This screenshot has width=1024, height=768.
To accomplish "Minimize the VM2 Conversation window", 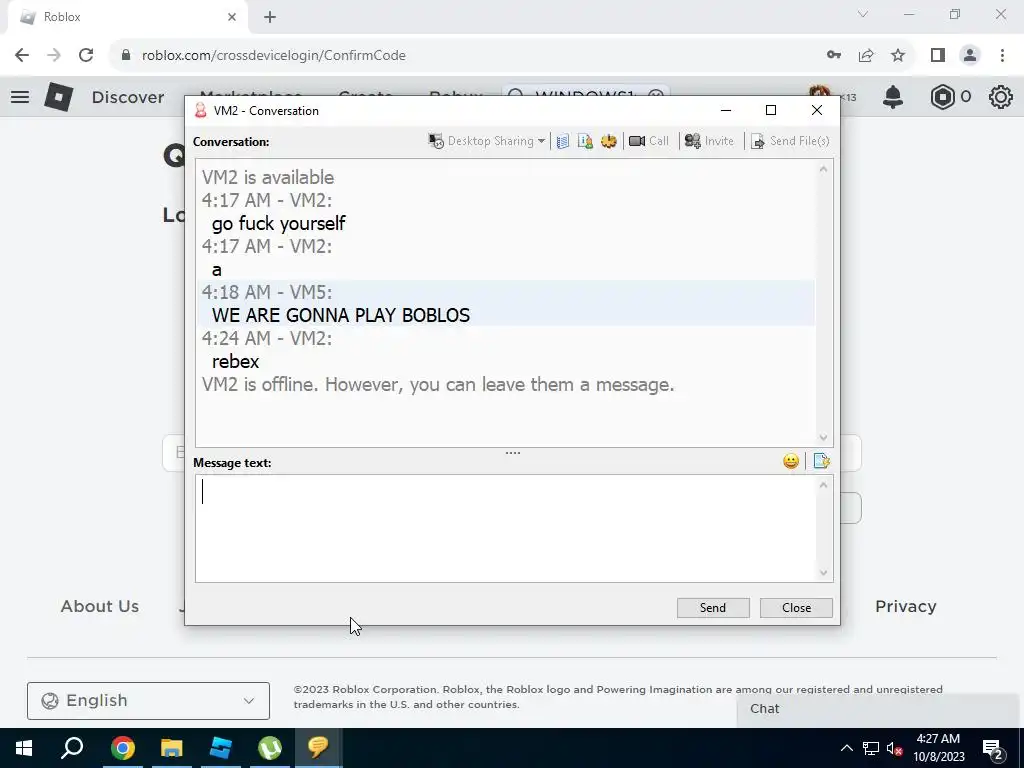I will 726,110.
